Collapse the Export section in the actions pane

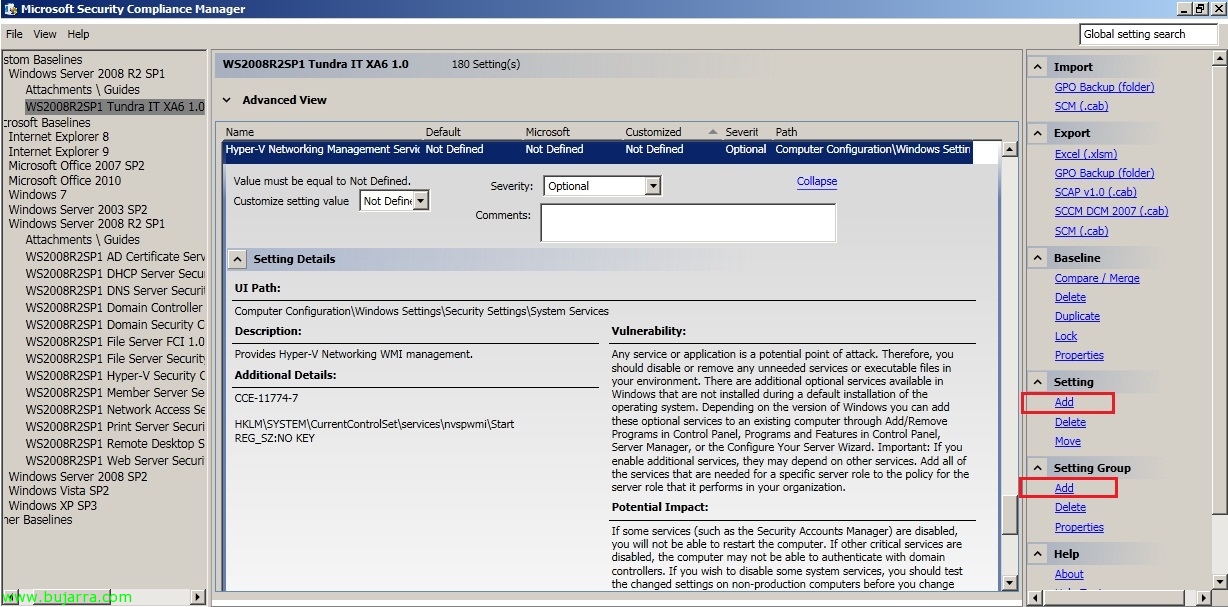pyautogui.click(x=1037, y=133)
